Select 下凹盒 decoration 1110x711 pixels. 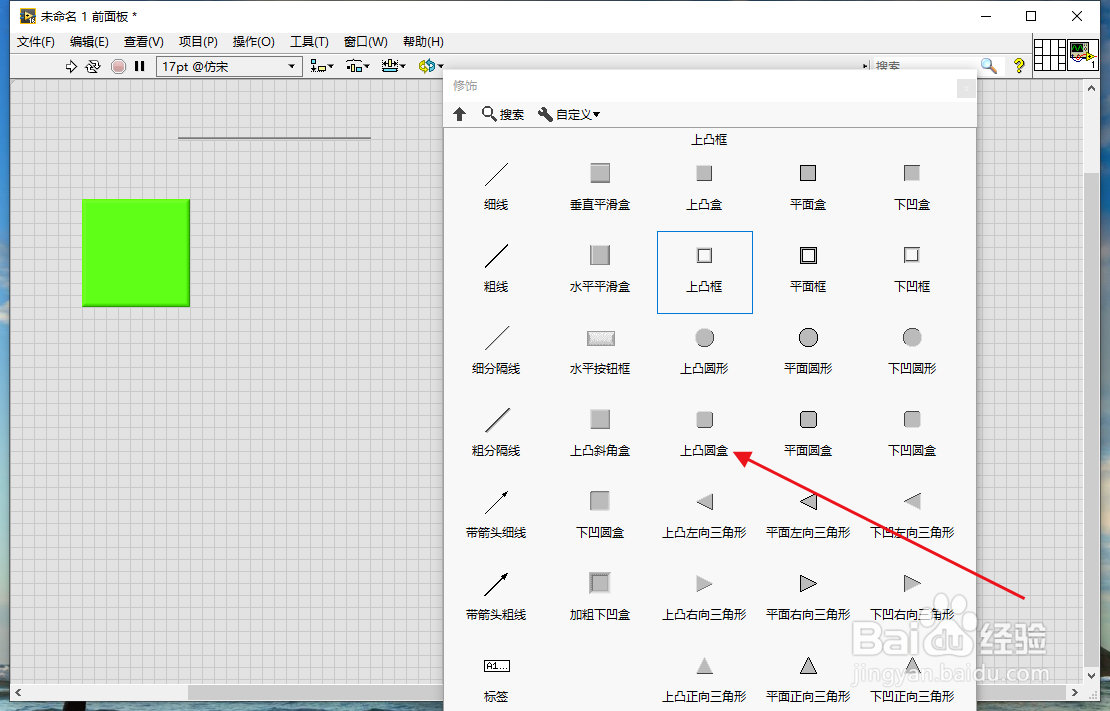pyautogui.click(x=912, y=187)
